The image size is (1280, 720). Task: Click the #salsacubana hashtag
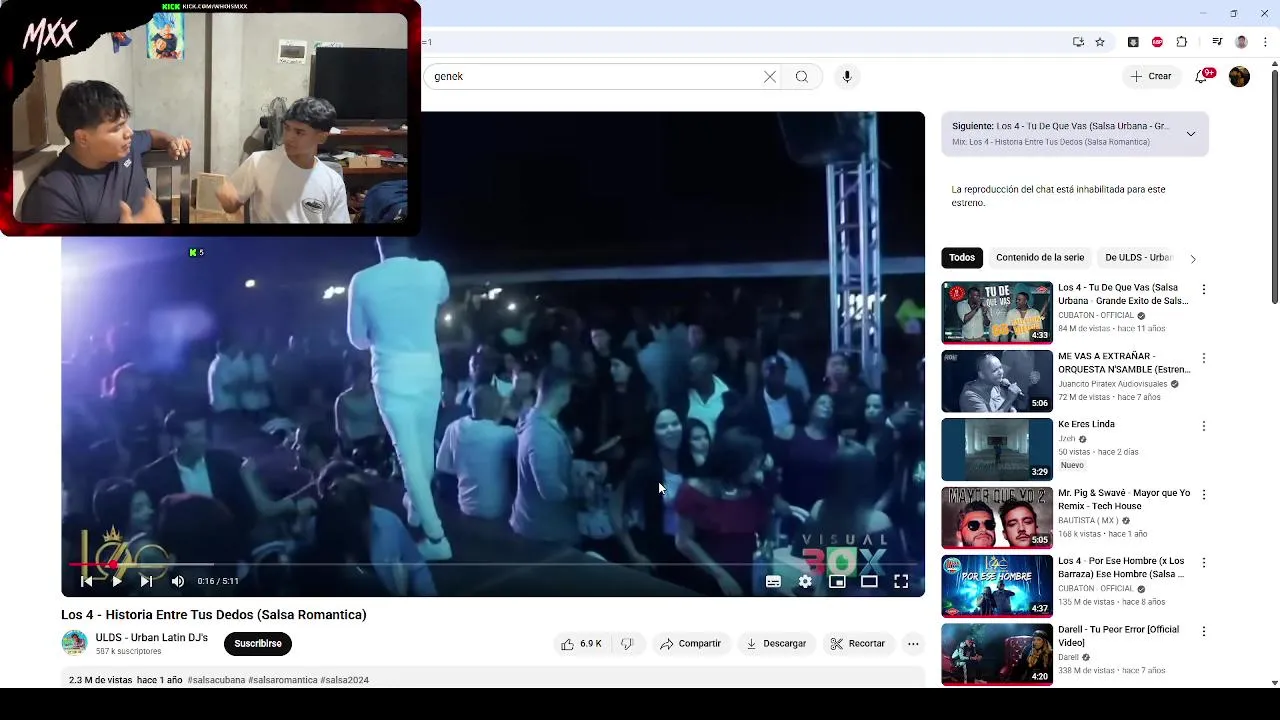(x=216, y=680)
